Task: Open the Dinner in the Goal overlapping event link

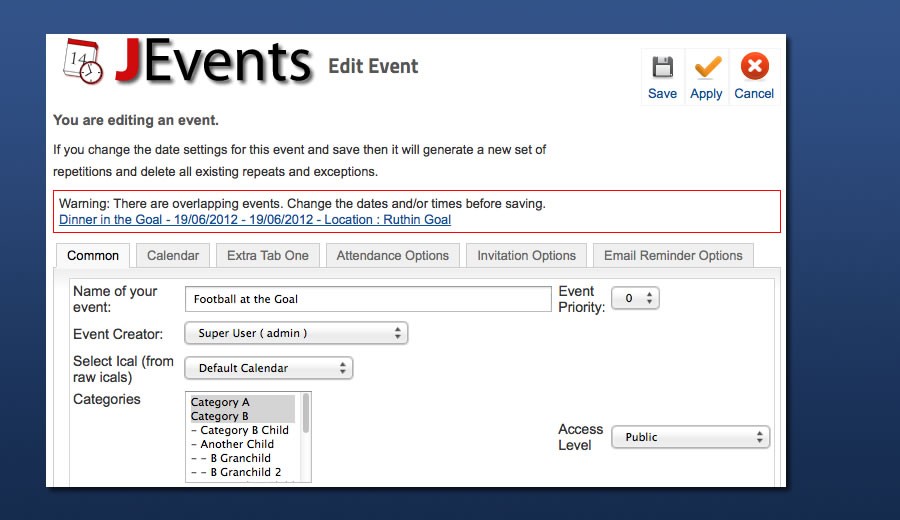Action: (255, 220)
